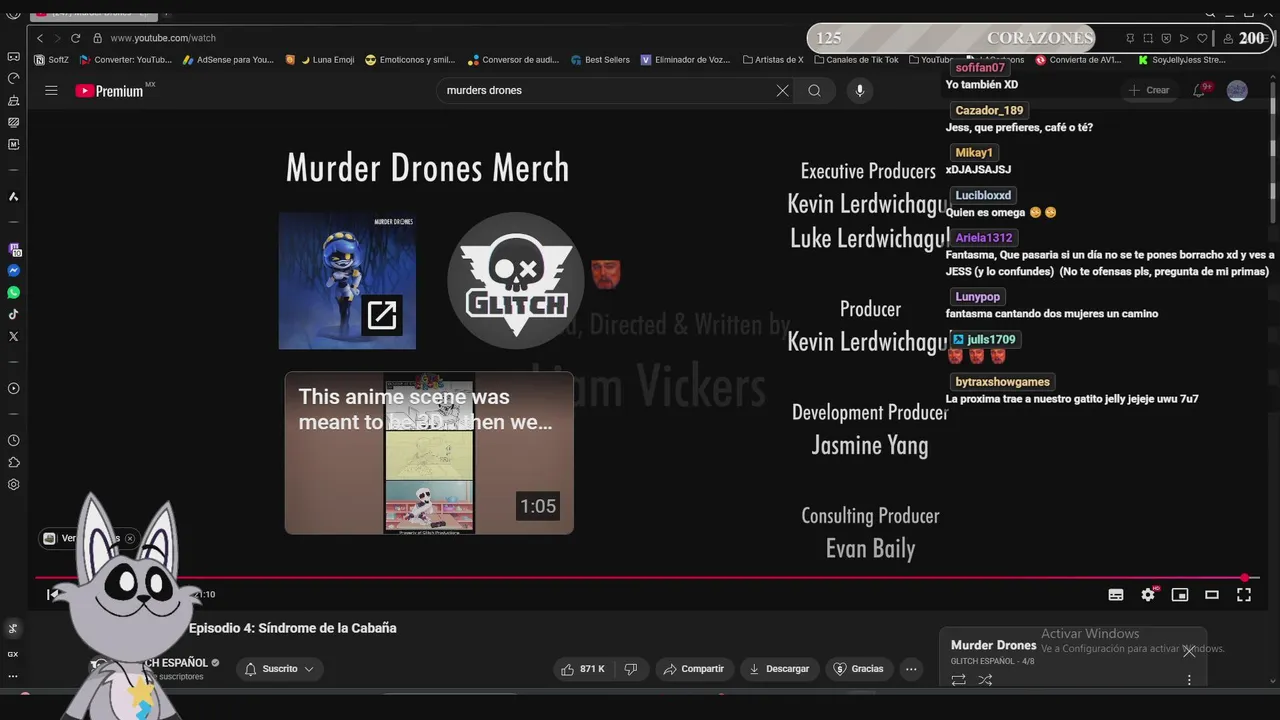
Task: Open Best Sellers bookmark
Action: 600,60
